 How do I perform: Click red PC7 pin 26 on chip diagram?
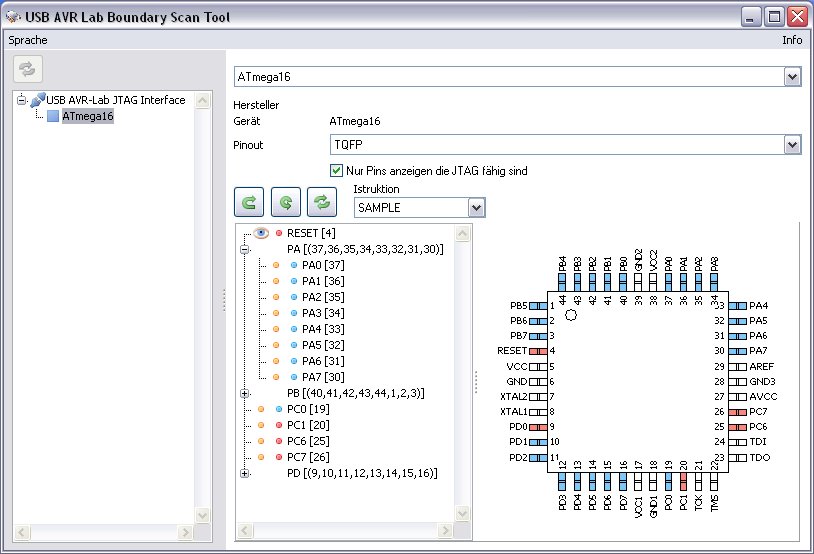tap(738, 412)
